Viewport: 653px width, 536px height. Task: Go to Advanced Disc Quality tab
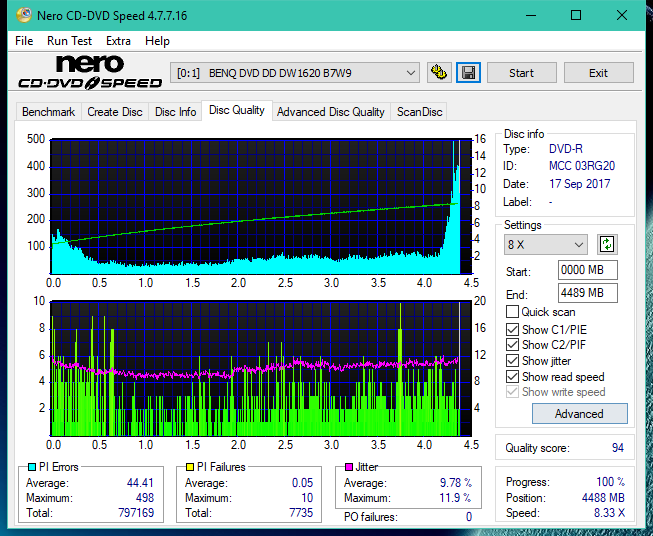331,112
